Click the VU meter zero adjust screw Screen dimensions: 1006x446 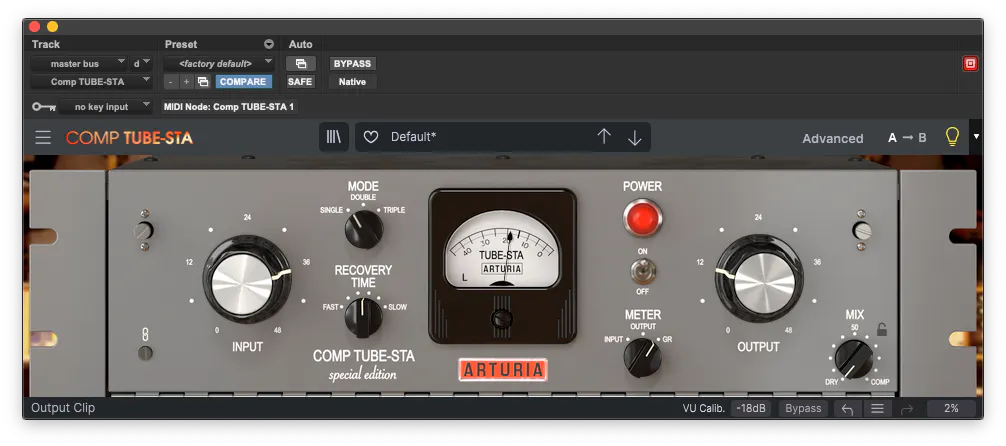502,318
